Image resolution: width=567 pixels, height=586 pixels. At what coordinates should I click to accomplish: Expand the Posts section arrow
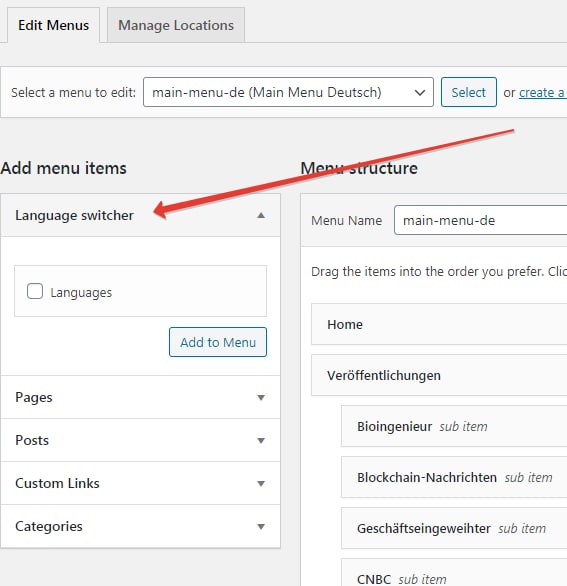click(x=261, y=440)
